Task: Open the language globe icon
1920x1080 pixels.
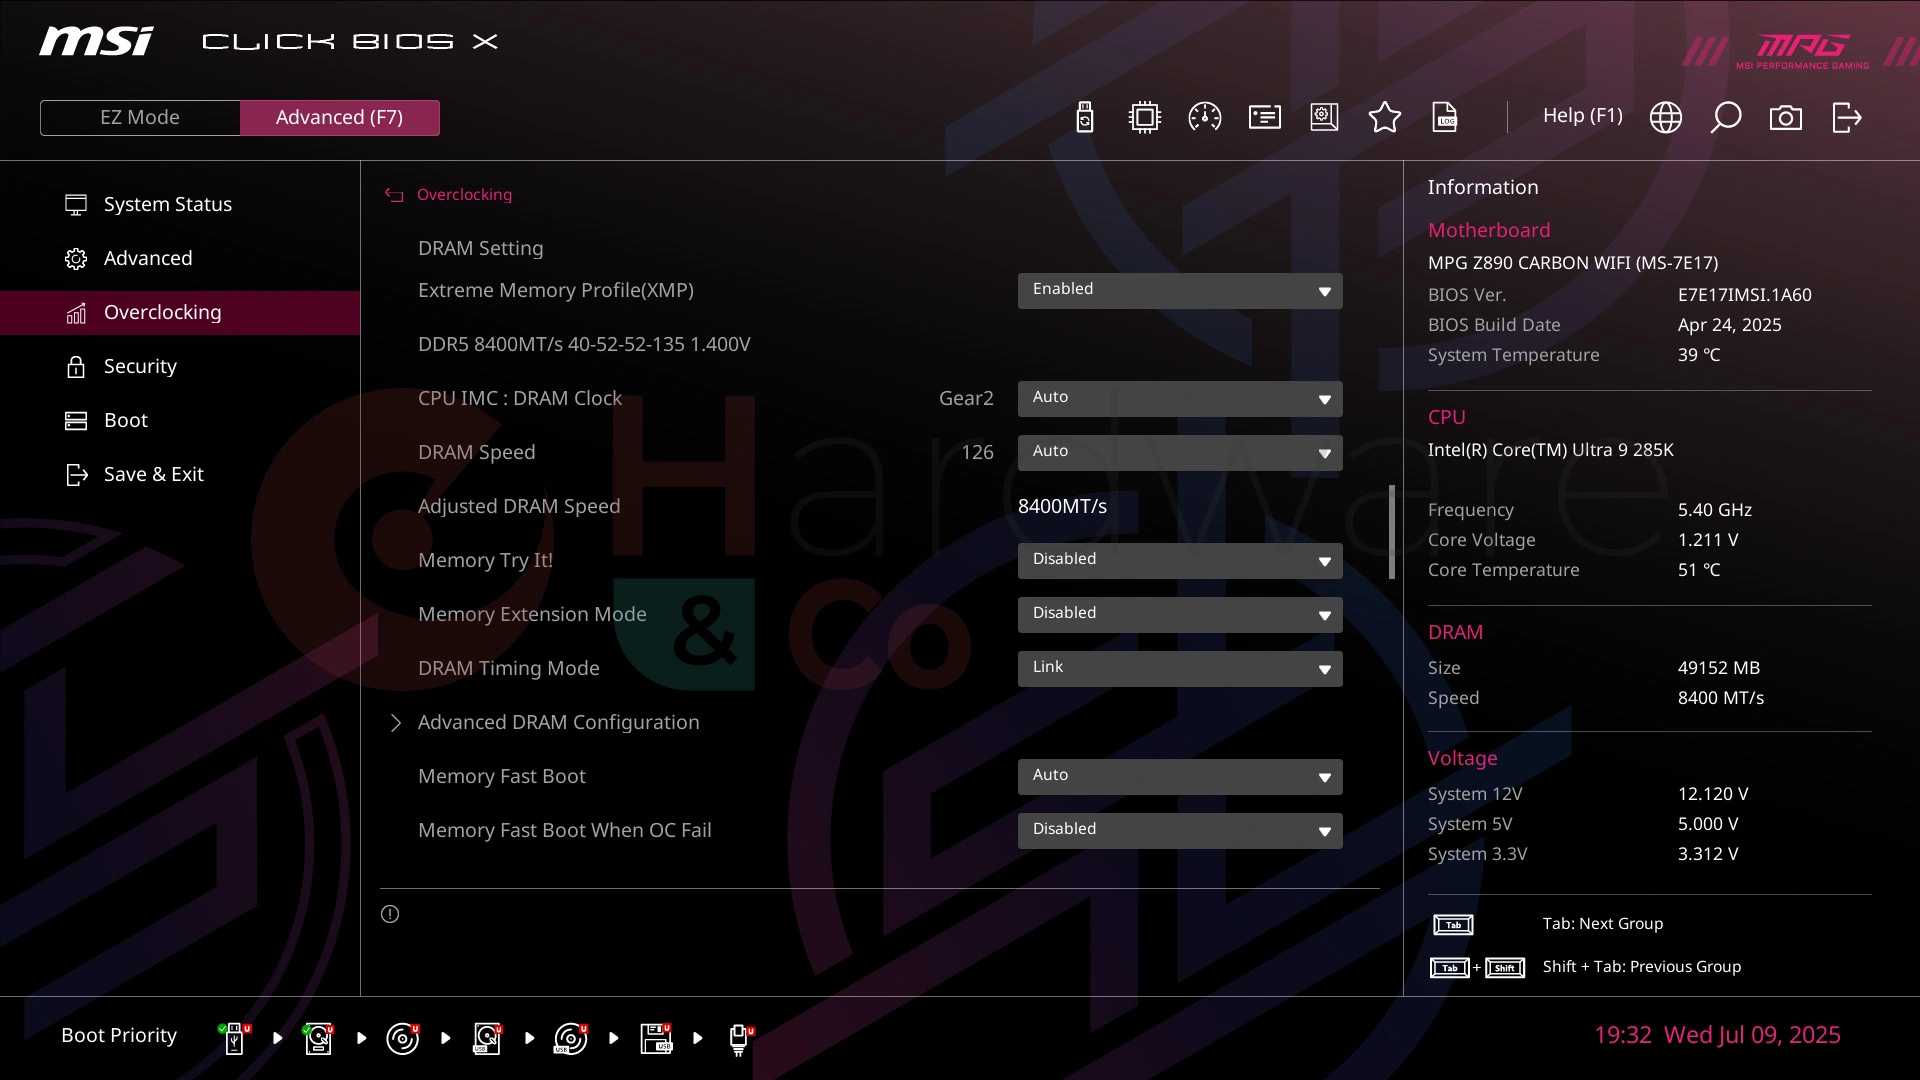Action: point(1665,117)
